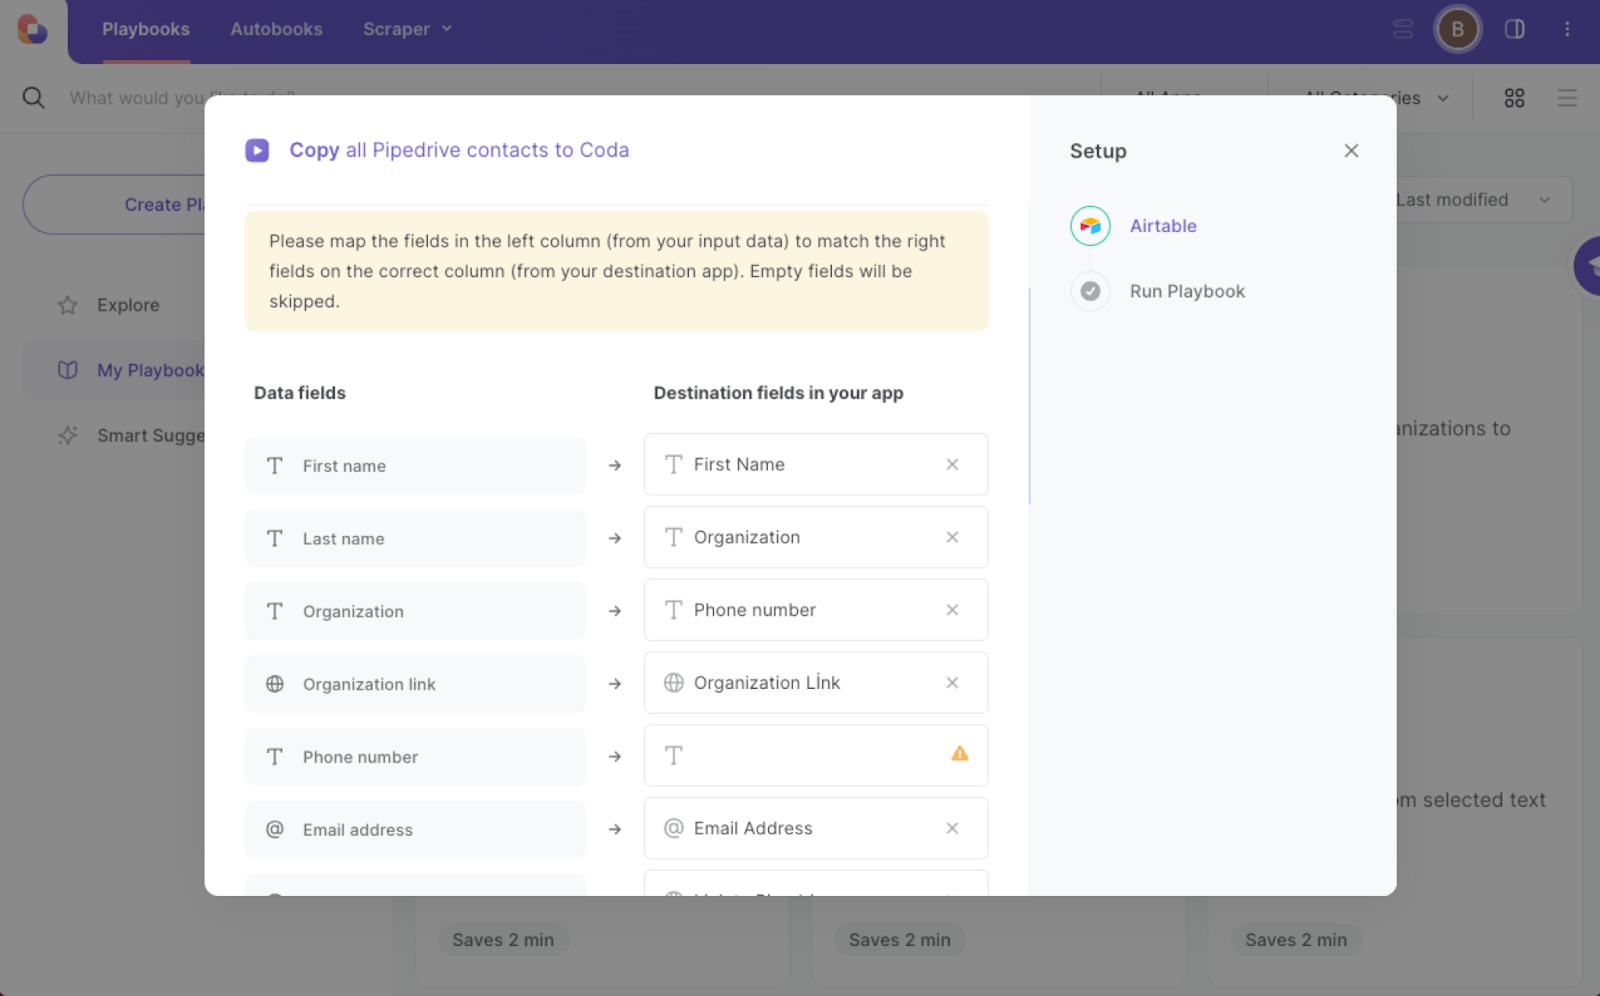Clear the Phone number destination field

952,610
